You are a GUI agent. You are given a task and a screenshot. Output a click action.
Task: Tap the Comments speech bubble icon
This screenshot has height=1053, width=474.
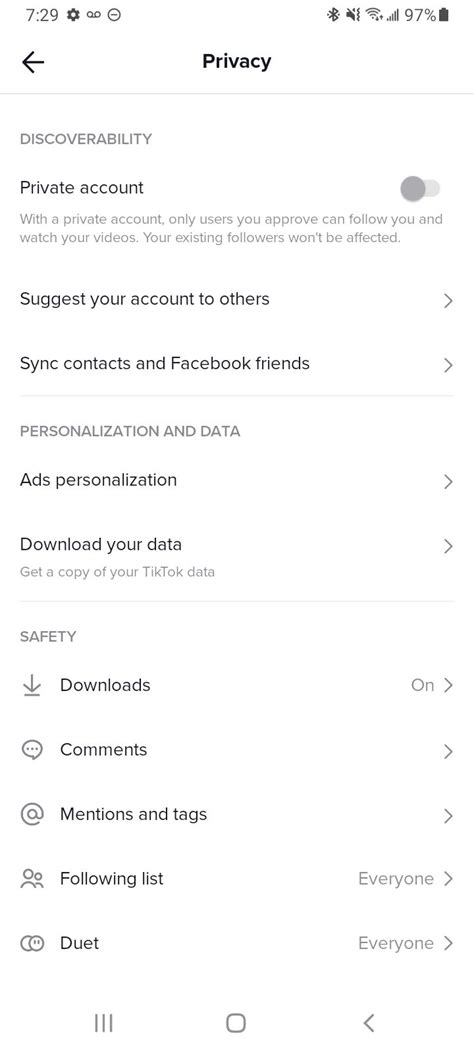coord(32,750)
